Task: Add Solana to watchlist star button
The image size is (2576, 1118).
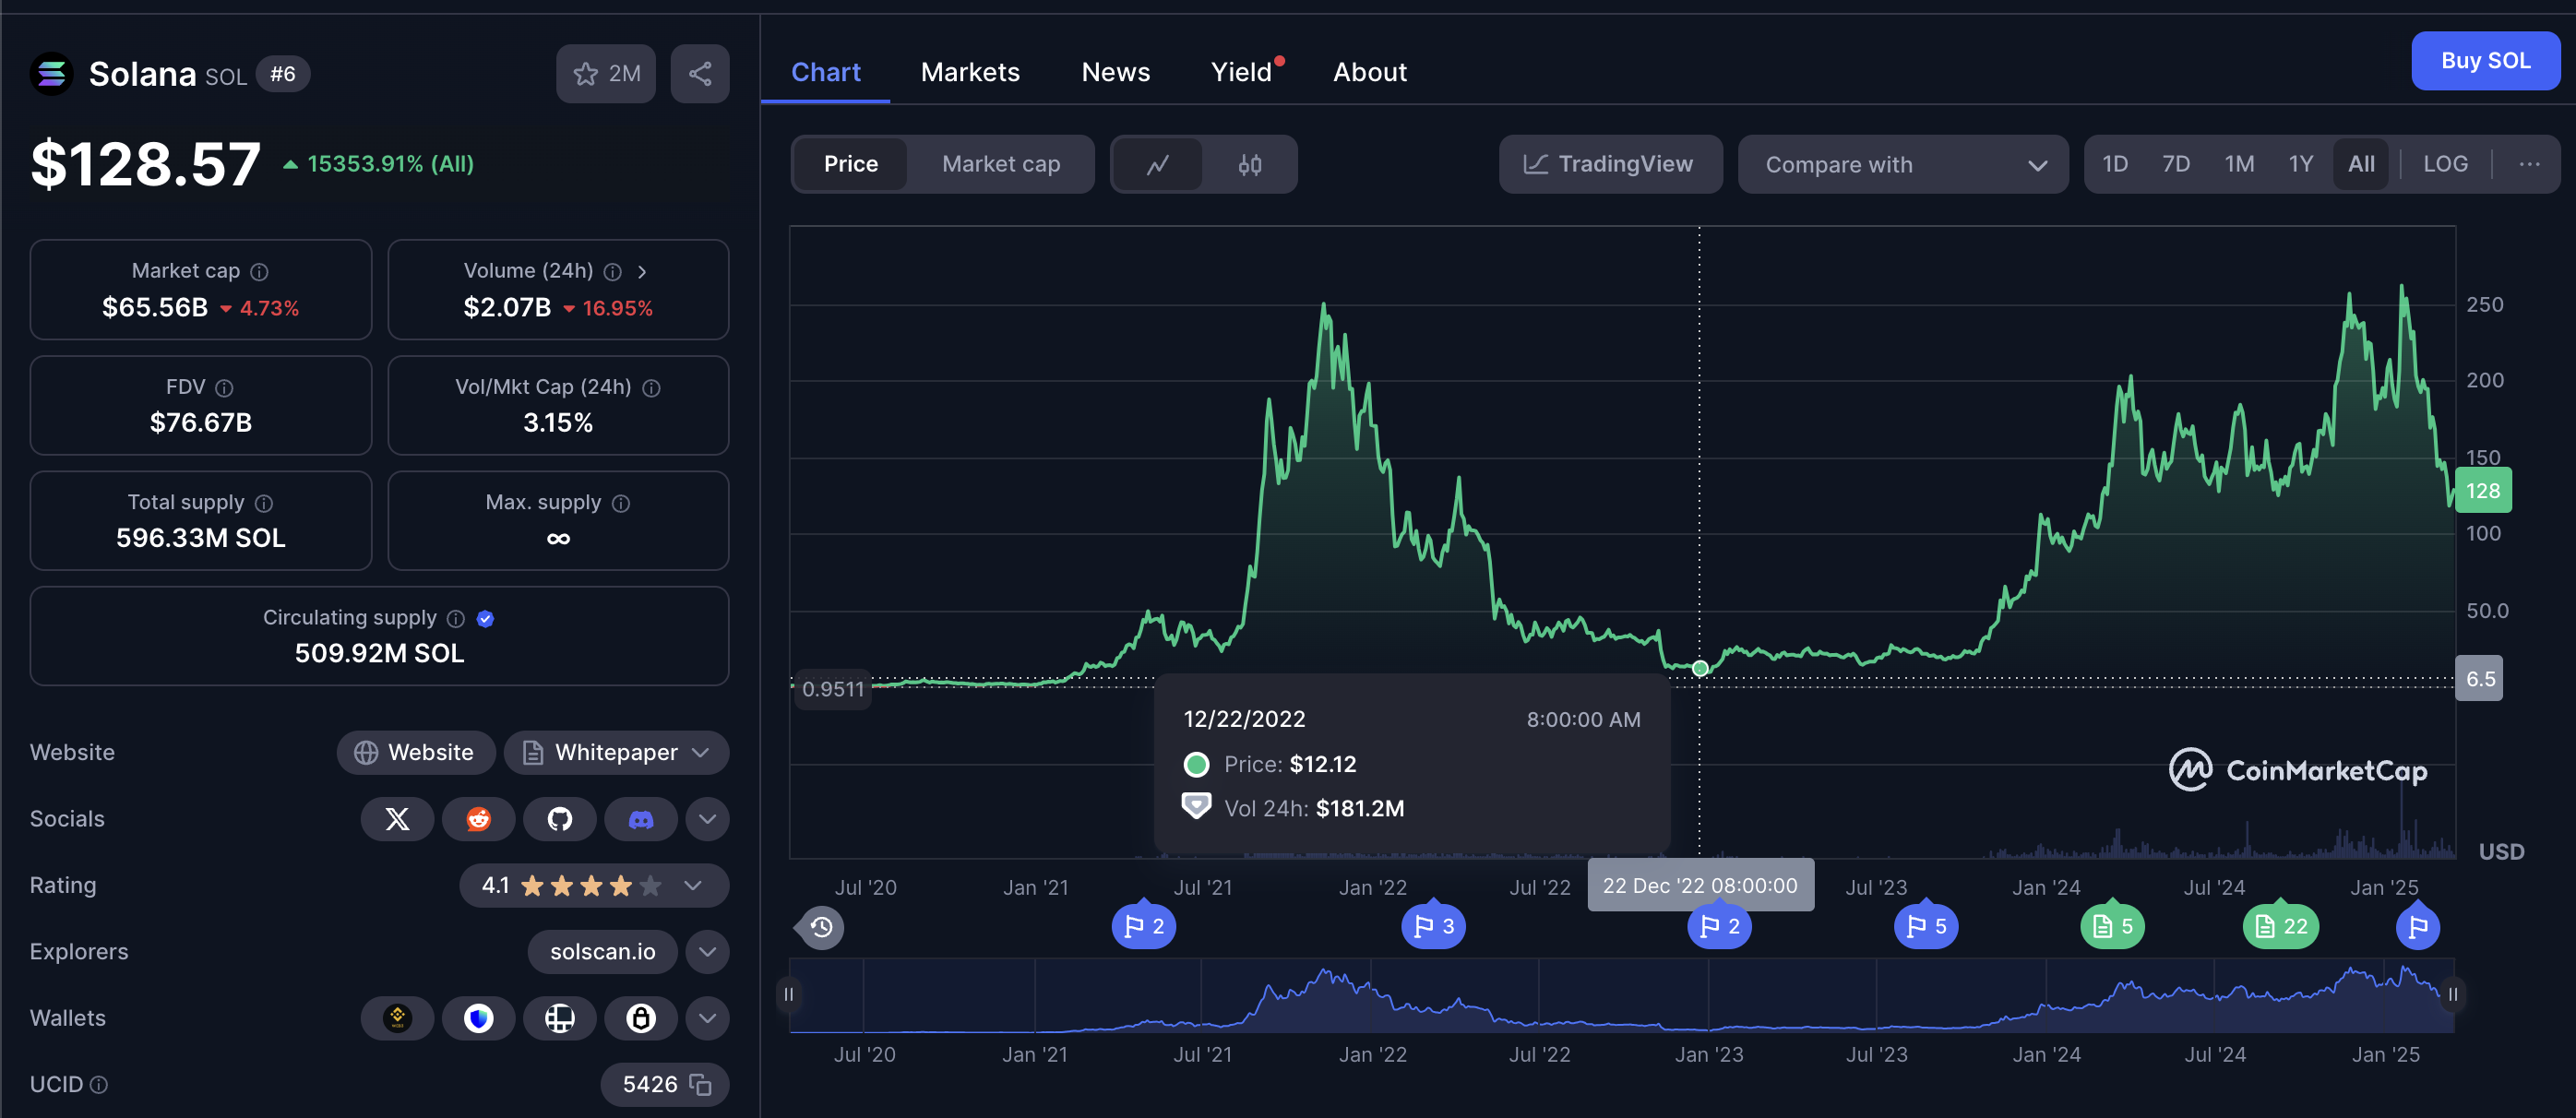Action: [606, 74]
